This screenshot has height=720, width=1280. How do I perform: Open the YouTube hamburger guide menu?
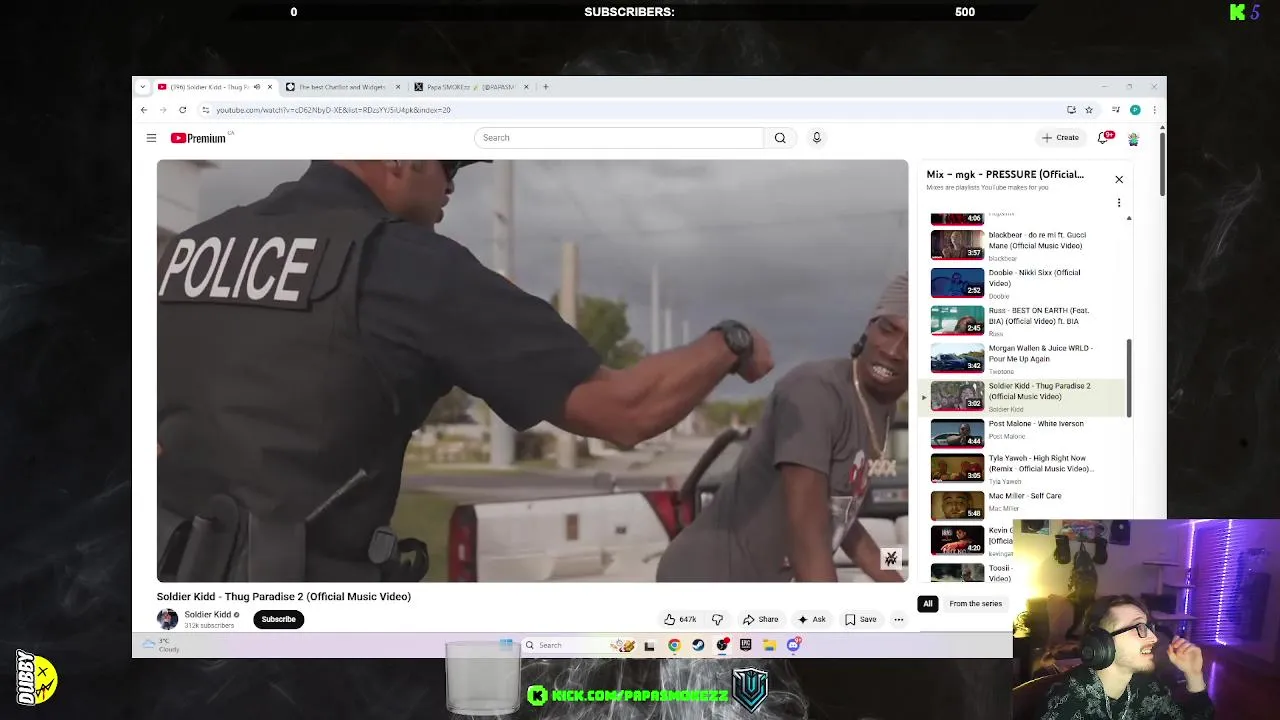(151, 138)
